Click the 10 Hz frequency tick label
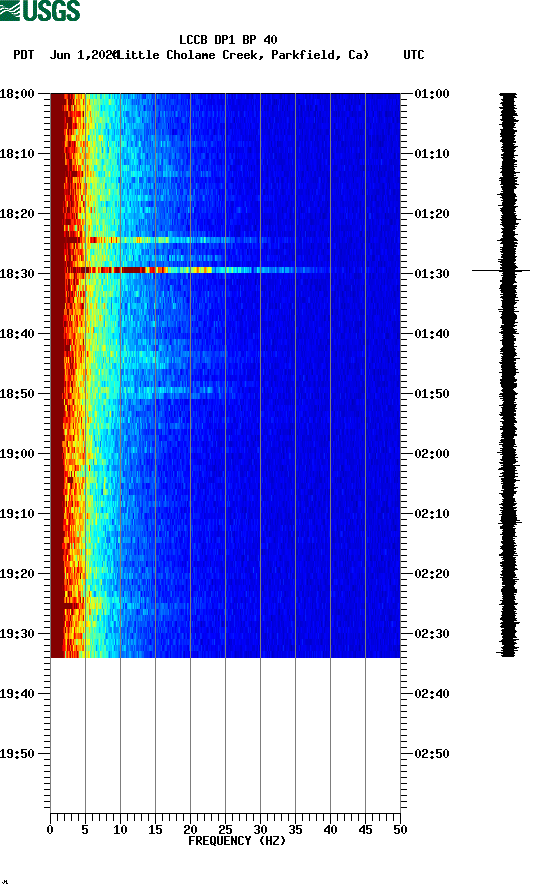Viewport: 552px width, 893px height. point(120,830)
